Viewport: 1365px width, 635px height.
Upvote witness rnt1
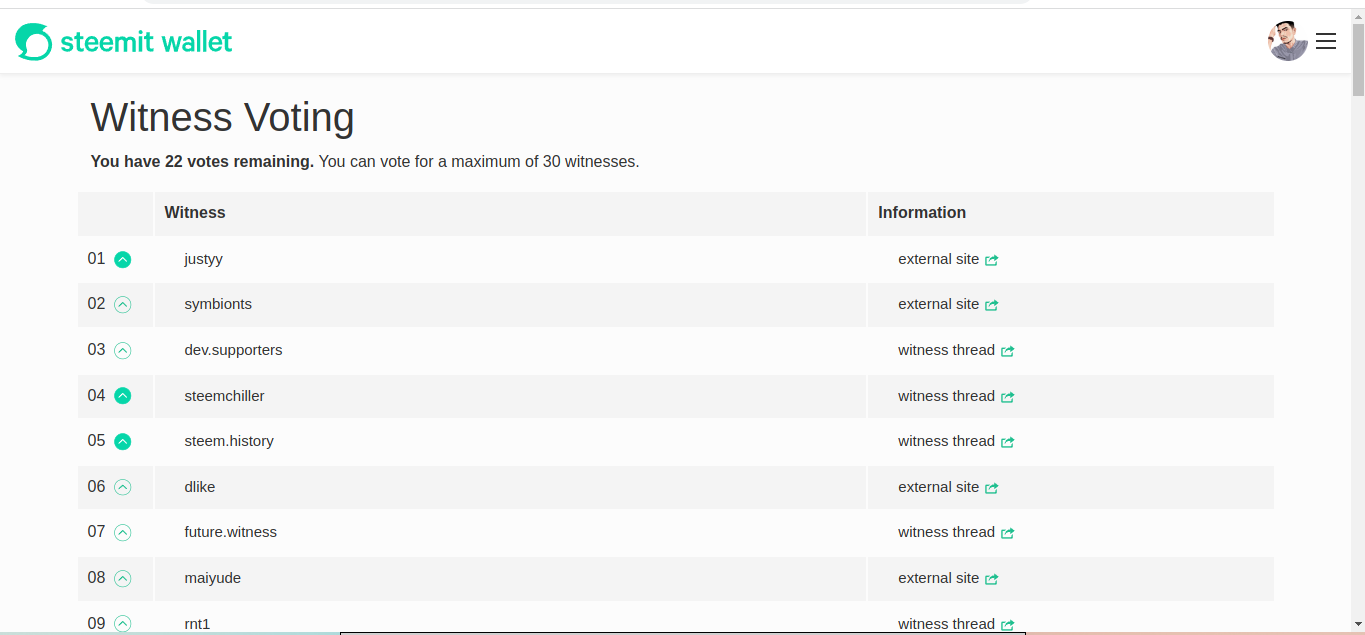pos(123,624)
